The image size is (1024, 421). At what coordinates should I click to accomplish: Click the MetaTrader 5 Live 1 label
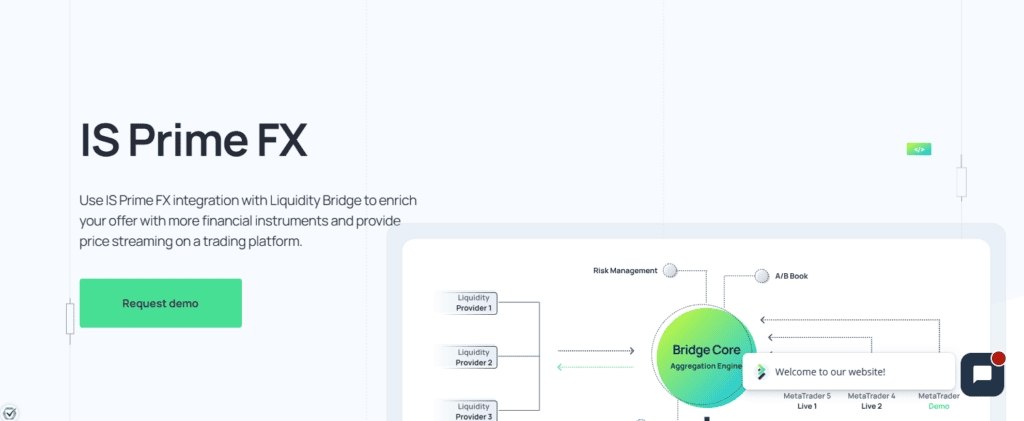(x=807, y=401)
